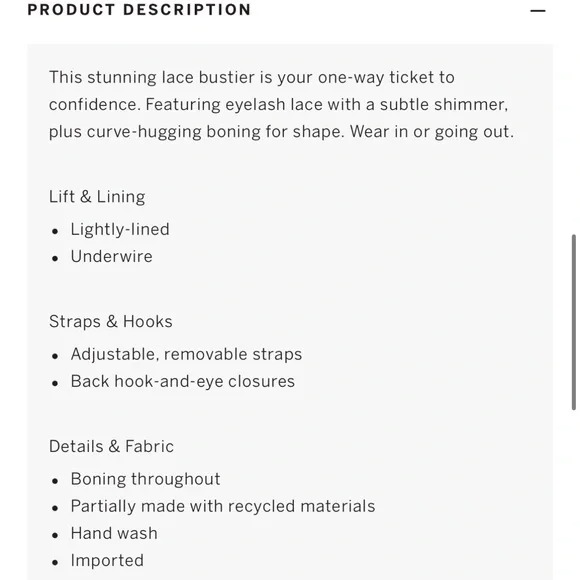Viewport: 580px width, 580px height.
Task: Click the scrollbar track below the thumb
Action: coord(574,495)
